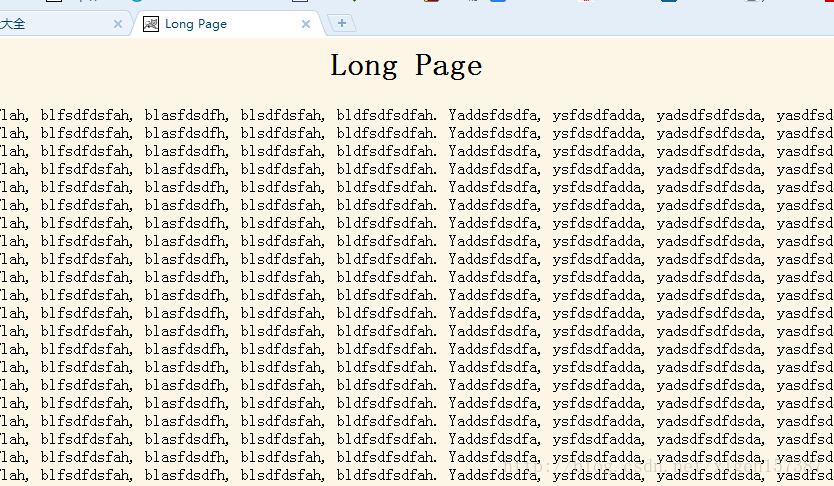
Task: Click the Long Page heading on page
Action: 406,66
